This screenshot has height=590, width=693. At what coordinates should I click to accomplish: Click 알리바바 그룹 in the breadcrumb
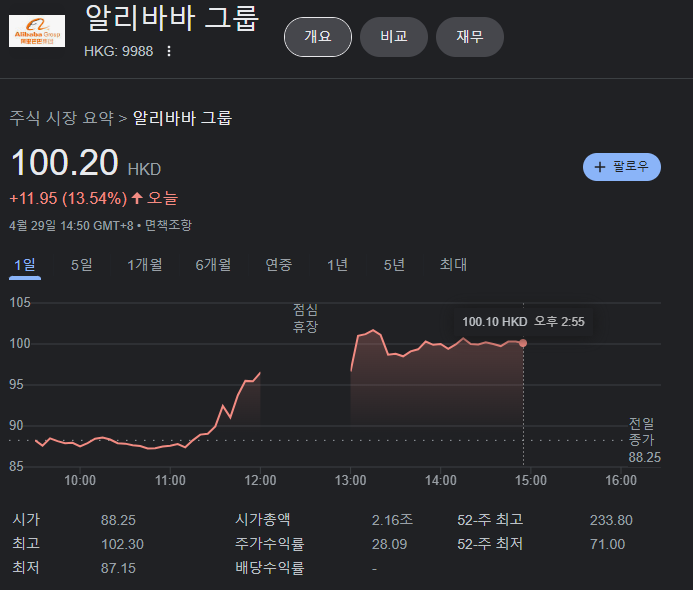click(x=183, y=118)
